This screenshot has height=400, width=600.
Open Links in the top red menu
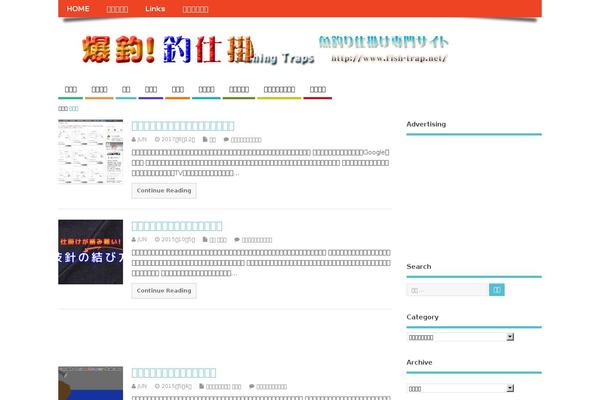[x=155, y=9]
